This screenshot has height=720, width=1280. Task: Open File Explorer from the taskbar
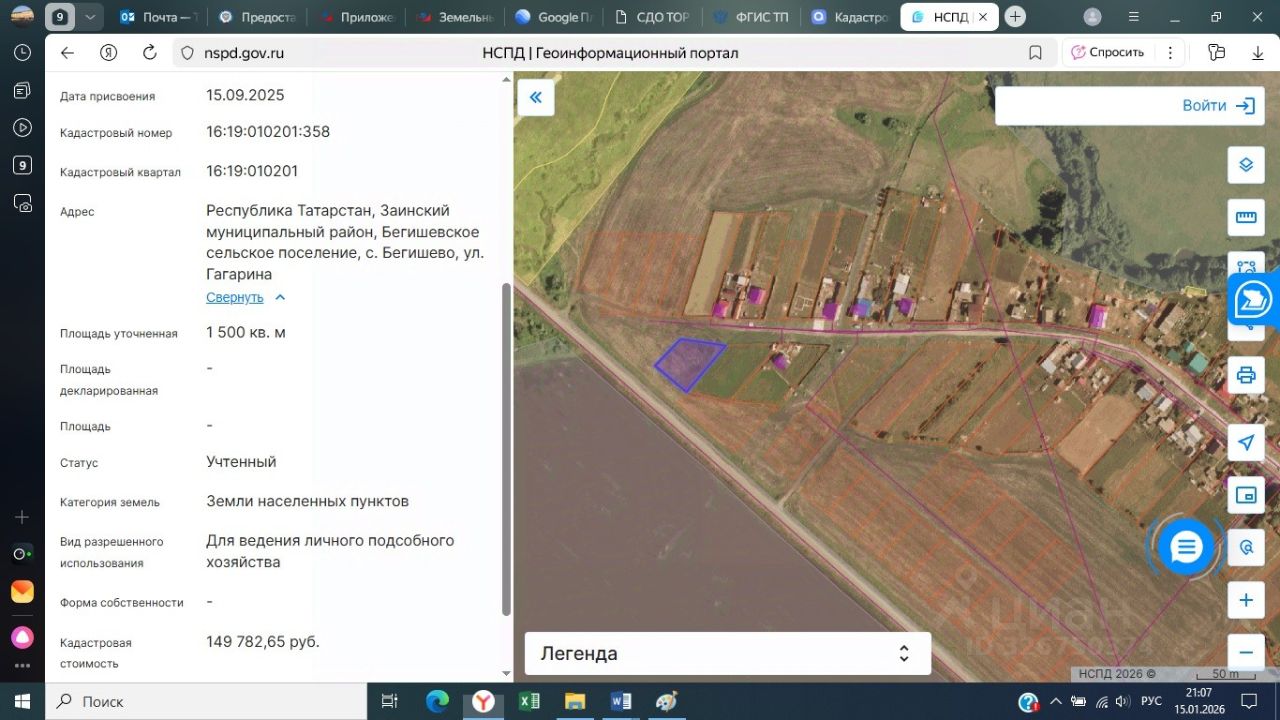tap(574, 701)
